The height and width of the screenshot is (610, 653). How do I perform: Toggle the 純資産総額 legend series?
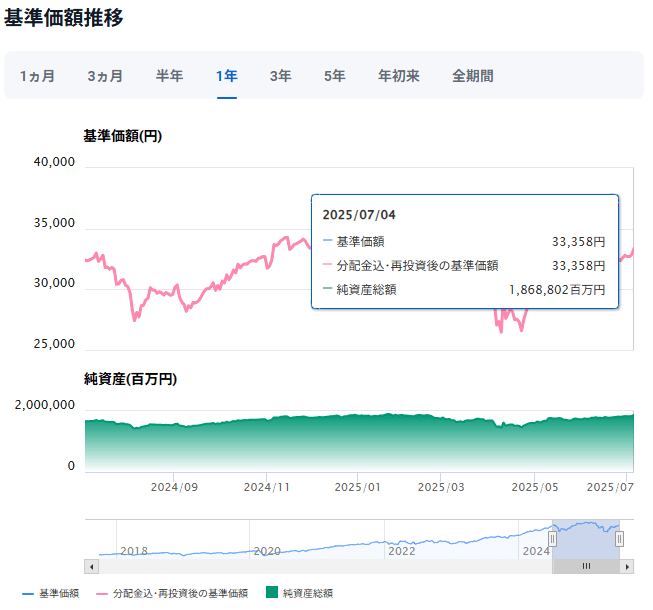[299, 593]
